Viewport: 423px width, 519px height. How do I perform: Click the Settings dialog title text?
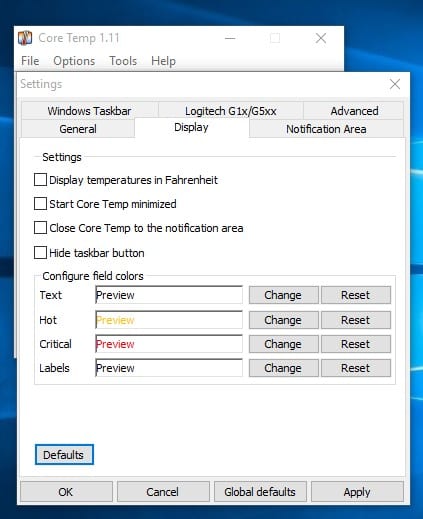click(x=41, y=84)
